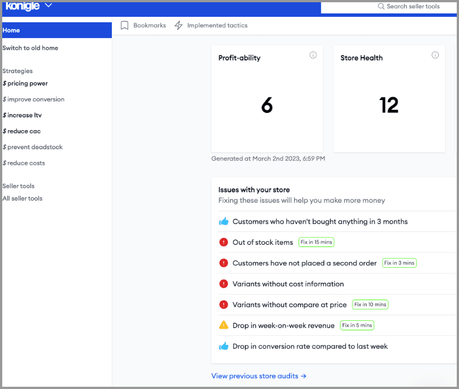
Task: Open reduce cac strategy
Action: click(21, 131)
